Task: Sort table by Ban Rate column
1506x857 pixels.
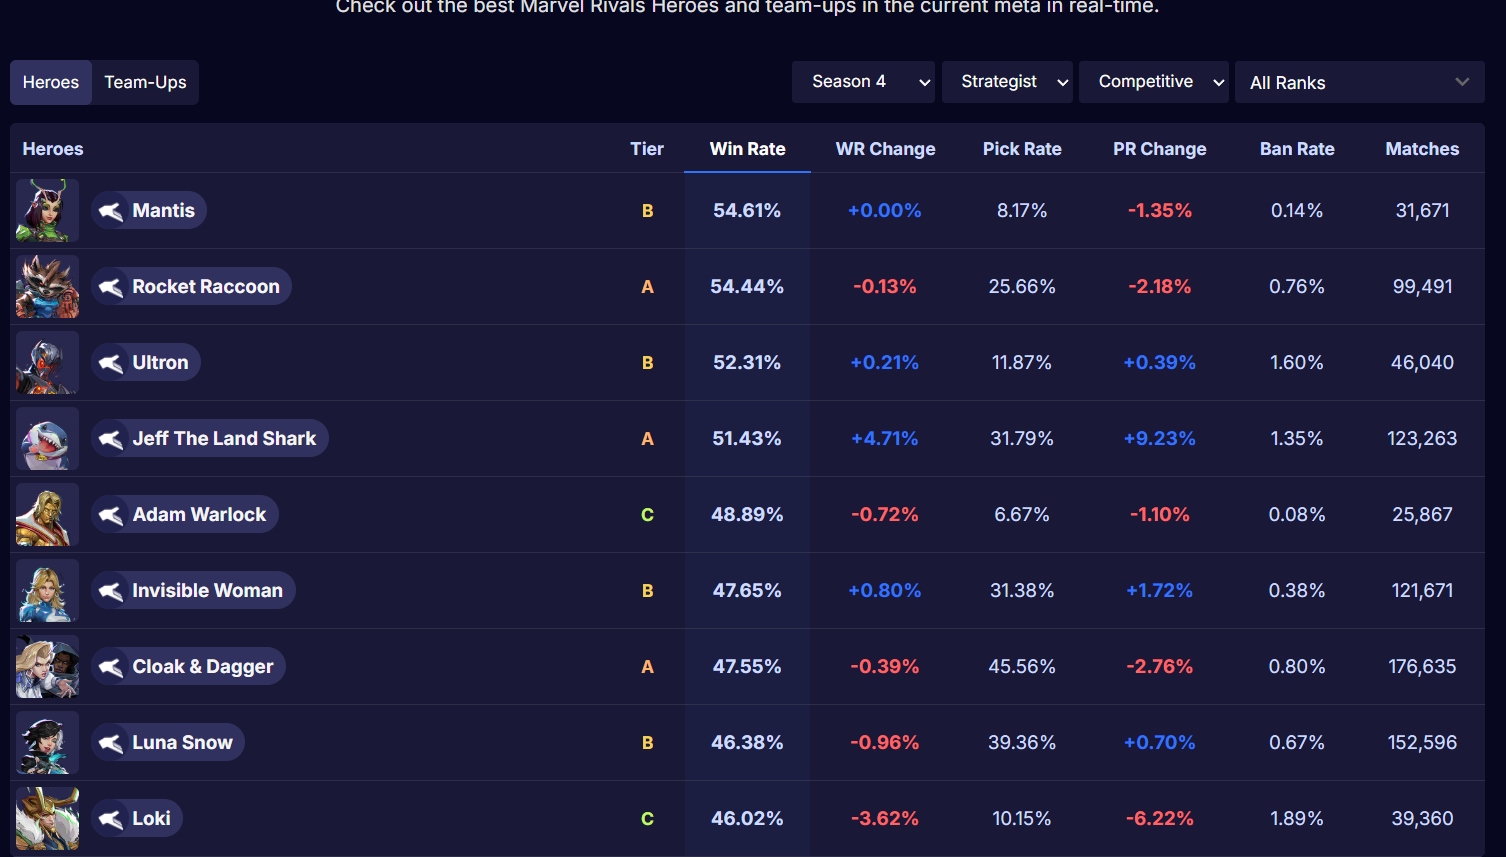Action: (x=1297, y=149)
